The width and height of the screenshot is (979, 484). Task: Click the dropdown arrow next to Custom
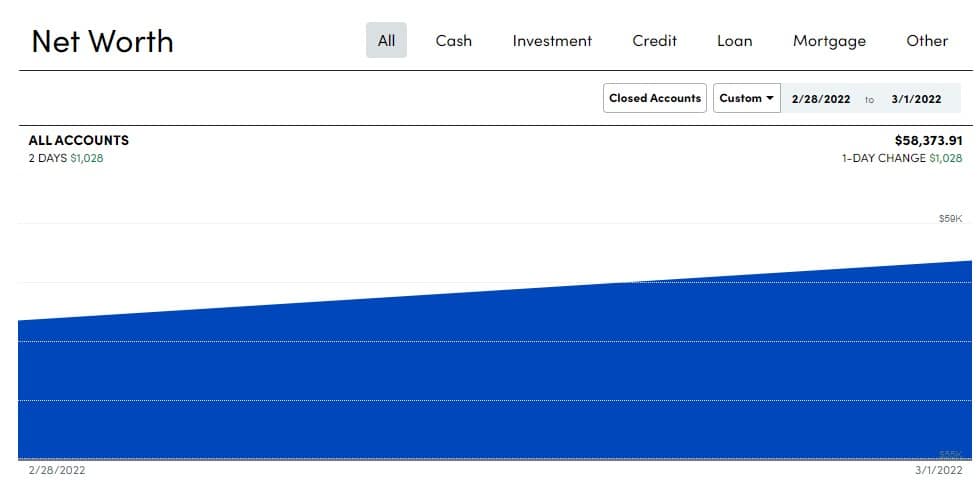pos(770,98)
